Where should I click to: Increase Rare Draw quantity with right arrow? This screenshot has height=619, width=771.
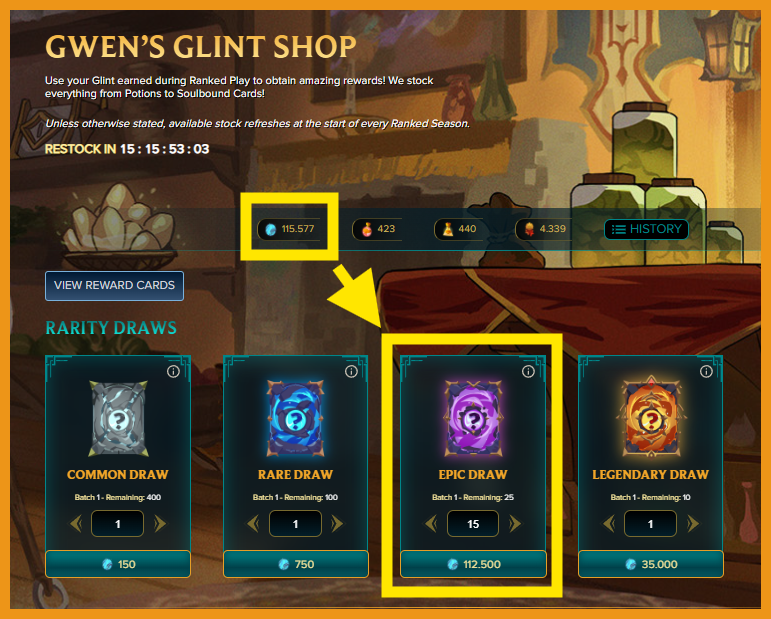tap(337, 524)
